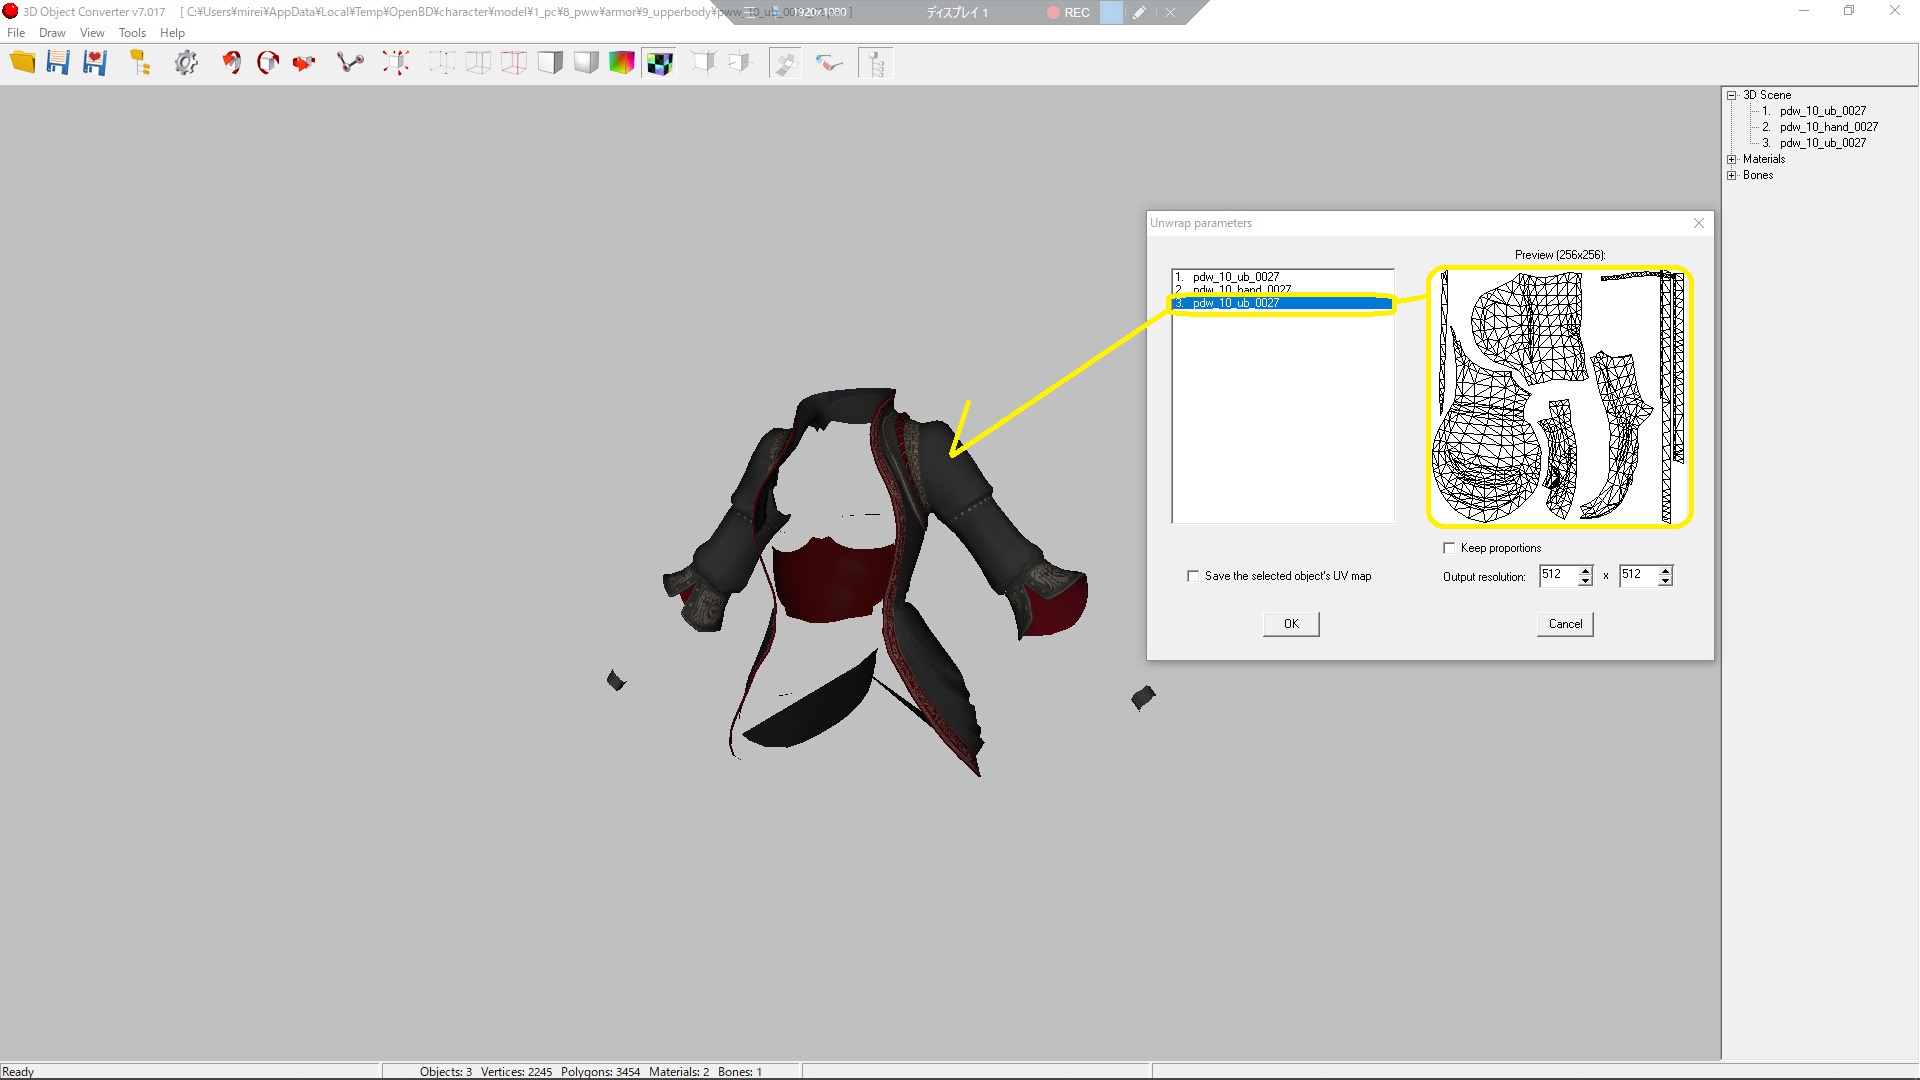The height and width of the screenshot is (1080, 1920).
Task: Enable Keep proportions checkbox
Action: click(x=1449, y=548)
